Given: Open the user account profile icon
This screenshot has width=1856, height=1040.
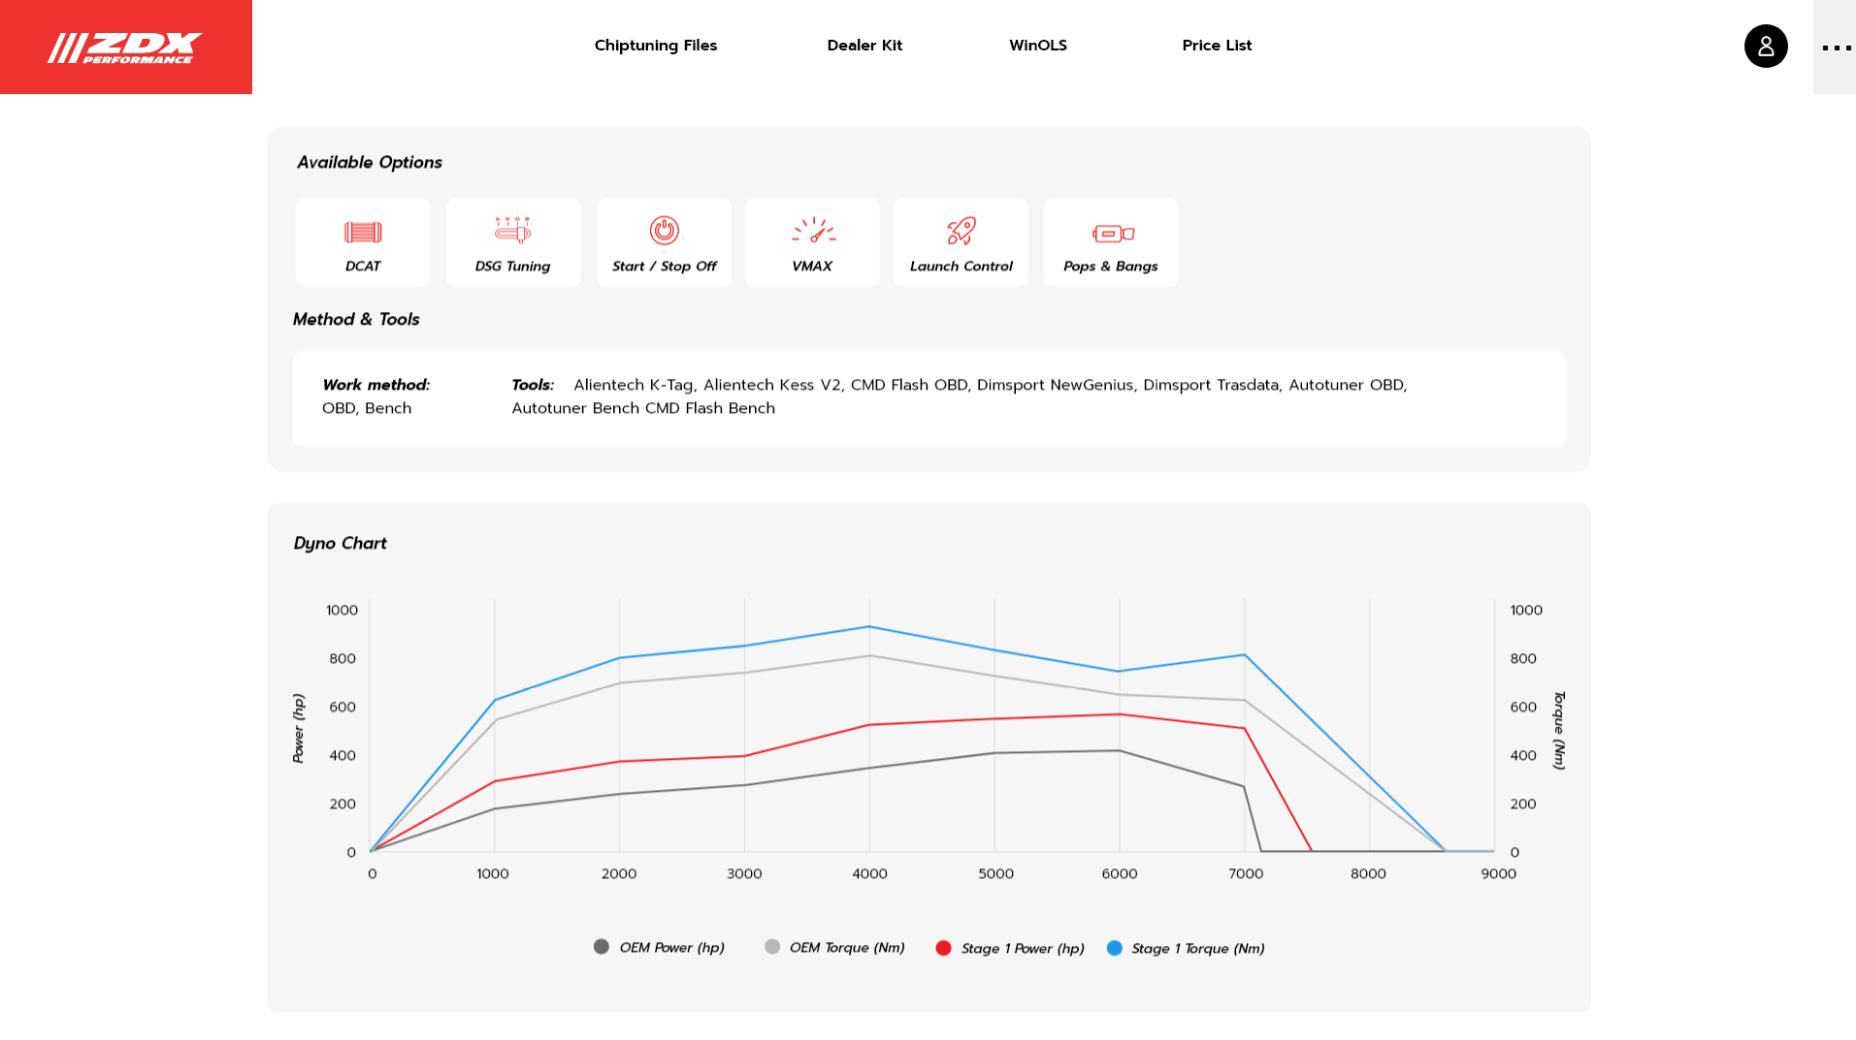Looking at the screenshot, I should [x=1765, y=46].
